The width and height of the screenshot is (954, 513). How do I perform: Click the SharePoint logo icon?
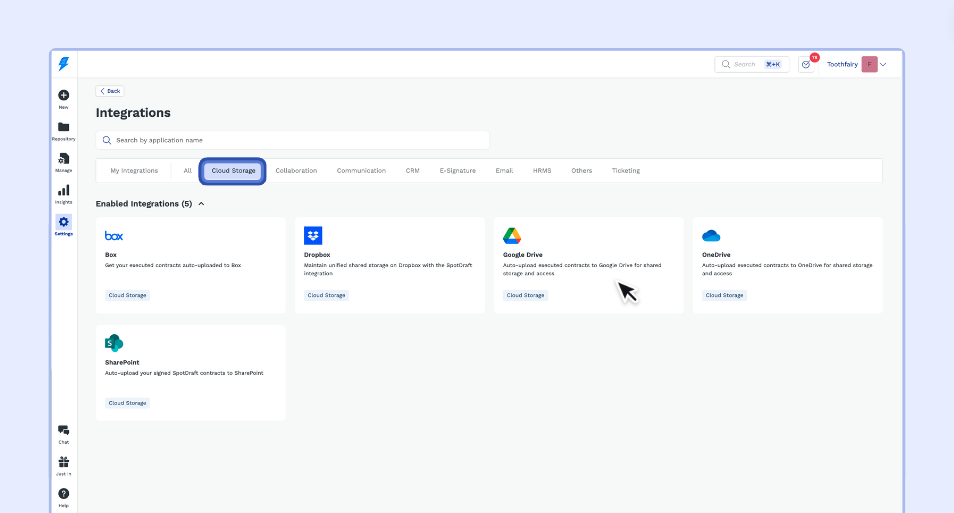click(x=114, y=343)
